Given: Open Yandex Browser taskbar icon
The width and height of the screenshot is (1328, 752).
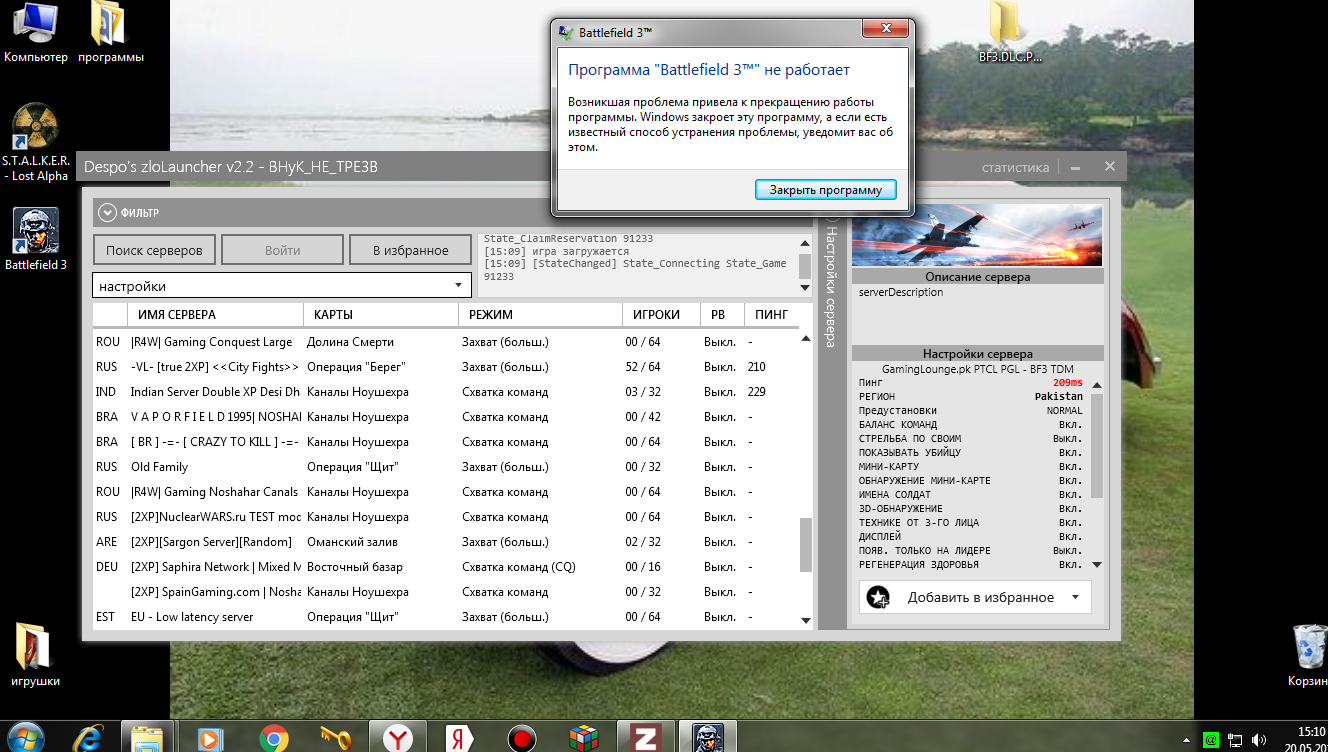Looking at the screenshot, I should [398, 739].
